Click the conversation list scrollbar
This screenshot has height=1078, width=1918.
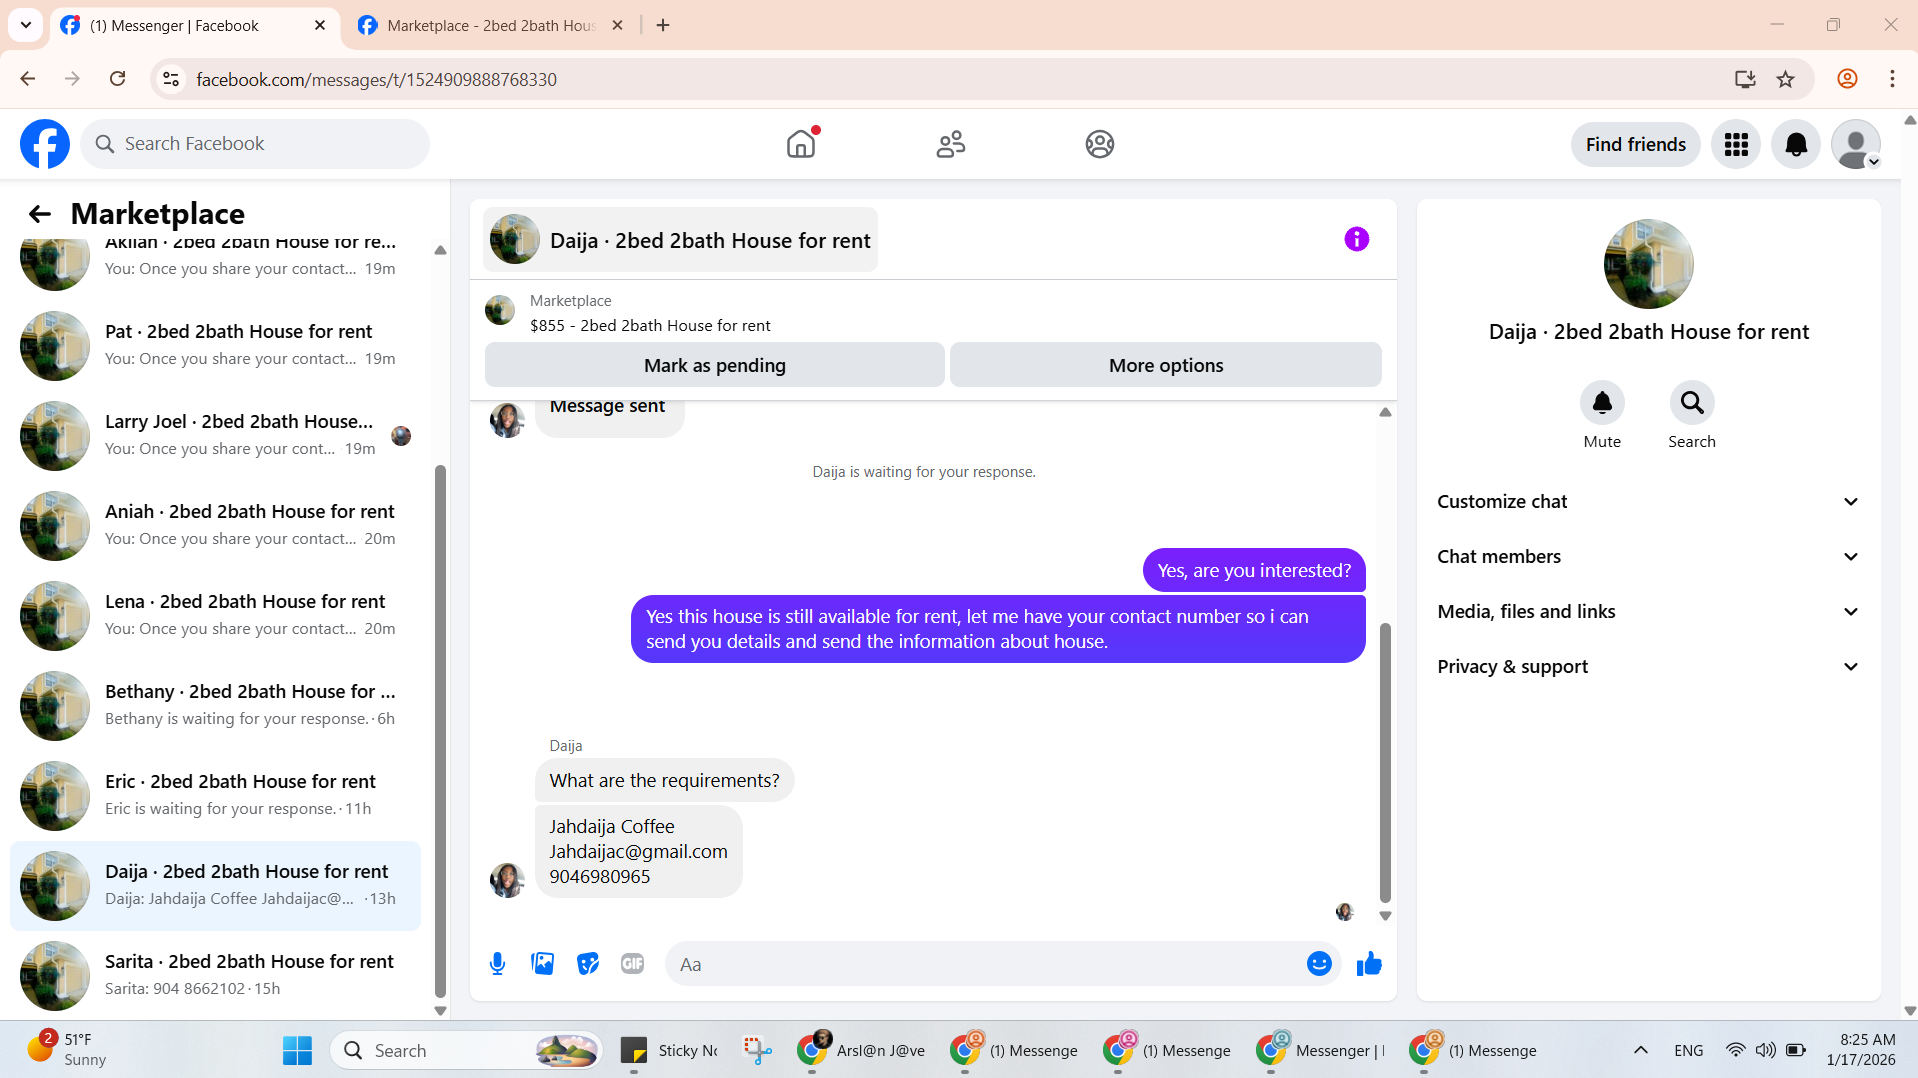pyautogui.click(x=440, y=730)
